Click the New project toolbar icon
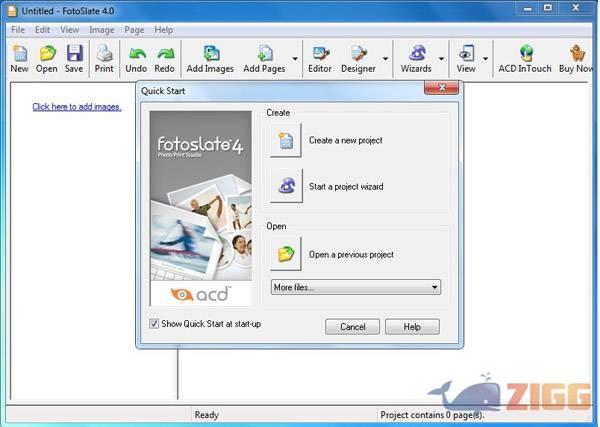This screenshot has width=600, height=427. (x=19, y=59)
